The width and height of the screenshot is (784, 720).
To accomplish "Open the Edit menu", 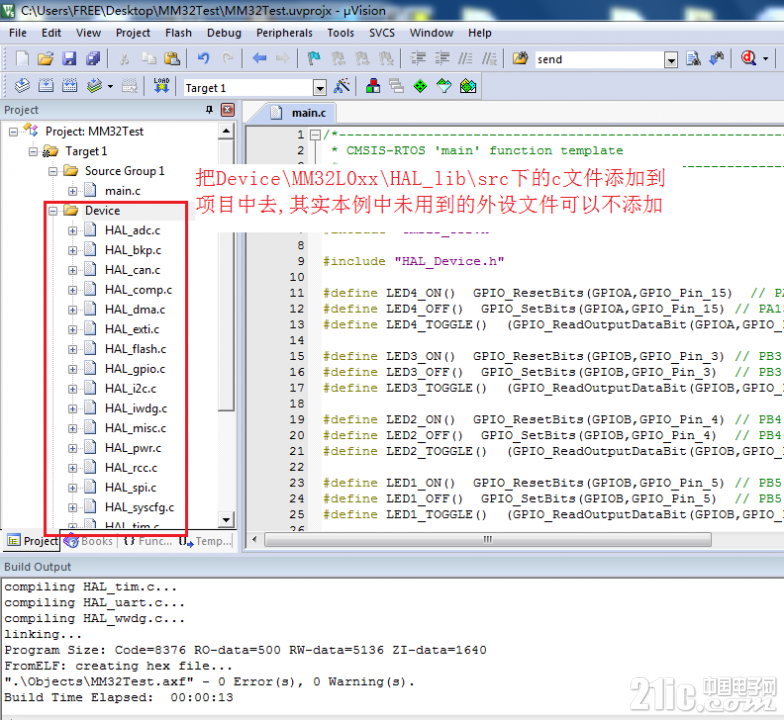I will coord(51,33).
